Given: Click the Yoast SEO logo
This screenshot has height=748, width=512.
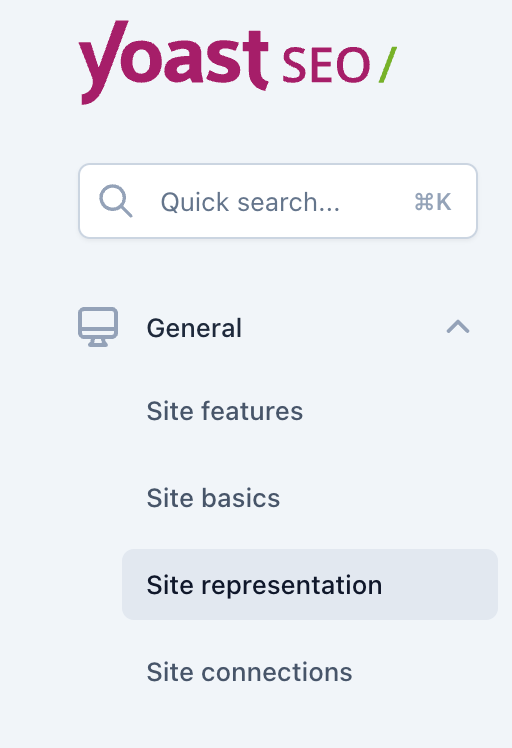Looking at the screenshot, I should 238,62.
